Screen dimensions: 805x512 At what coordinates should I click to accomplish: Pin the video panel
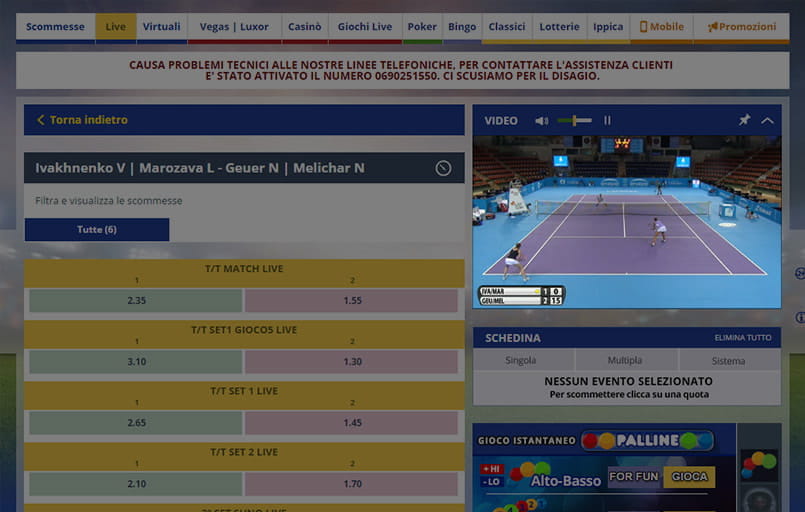[x=744, y=121]
